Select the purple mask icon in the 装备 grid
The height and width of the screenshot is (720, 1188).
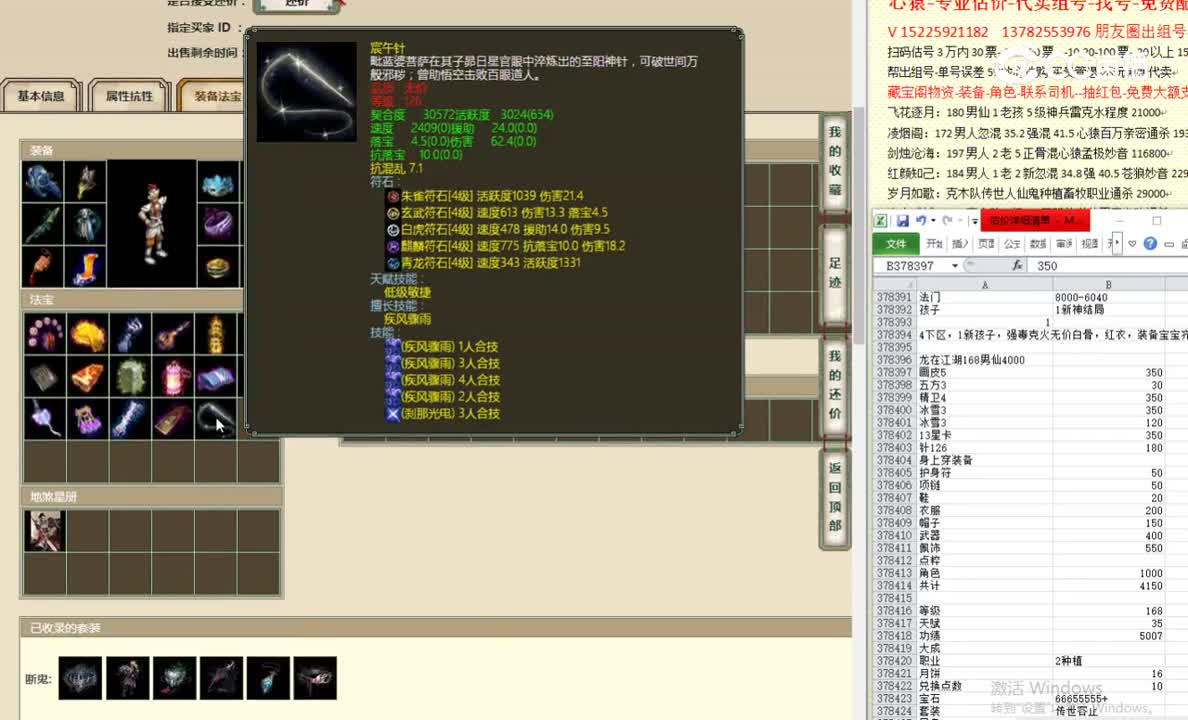219,224
